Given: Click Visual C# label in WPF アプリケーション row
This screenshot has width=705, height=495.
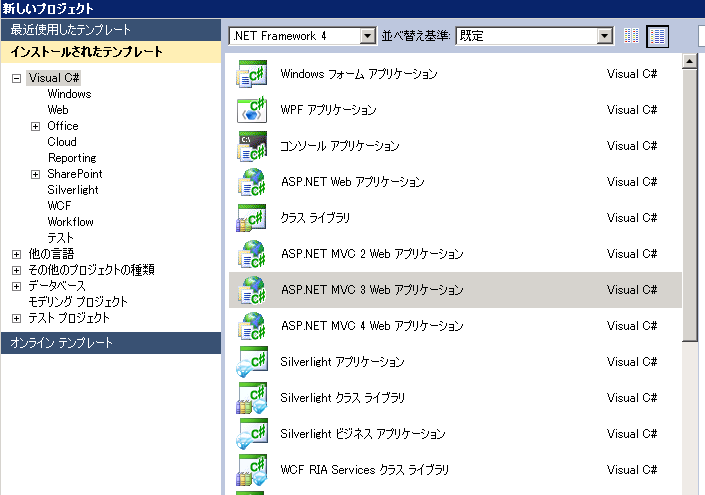Looking at the screenshot, I should click(x=632, y=110).
